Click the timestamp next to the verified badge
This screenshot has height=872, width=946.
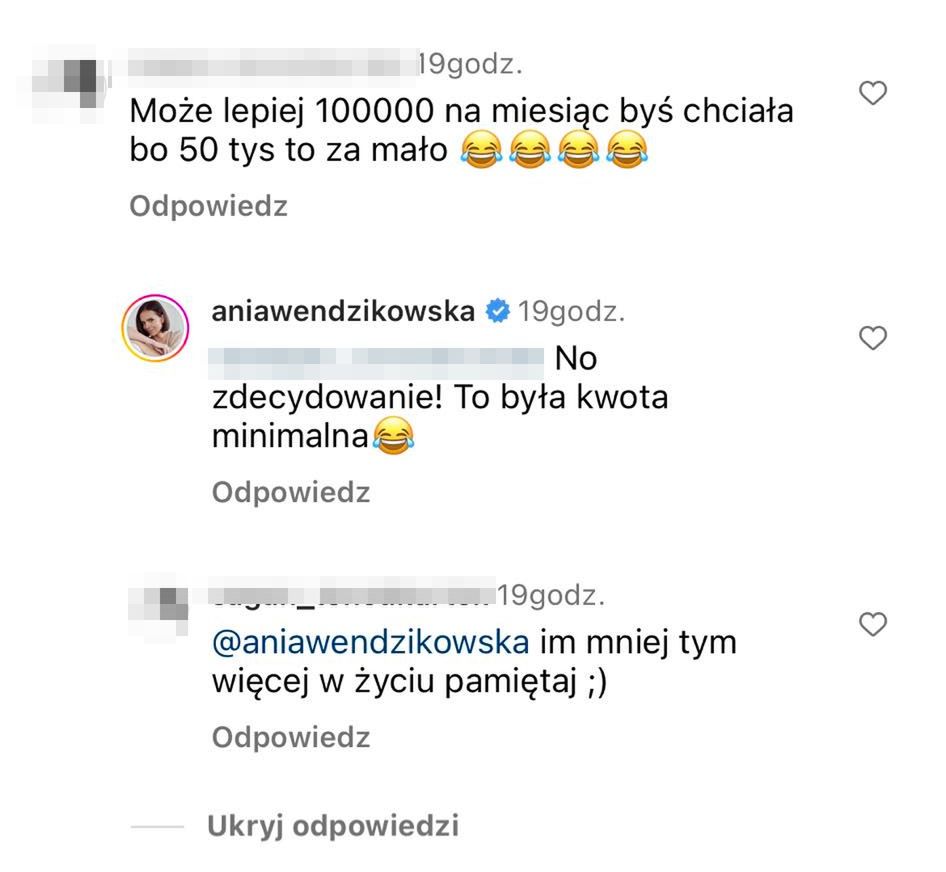[x=568, y=312]
